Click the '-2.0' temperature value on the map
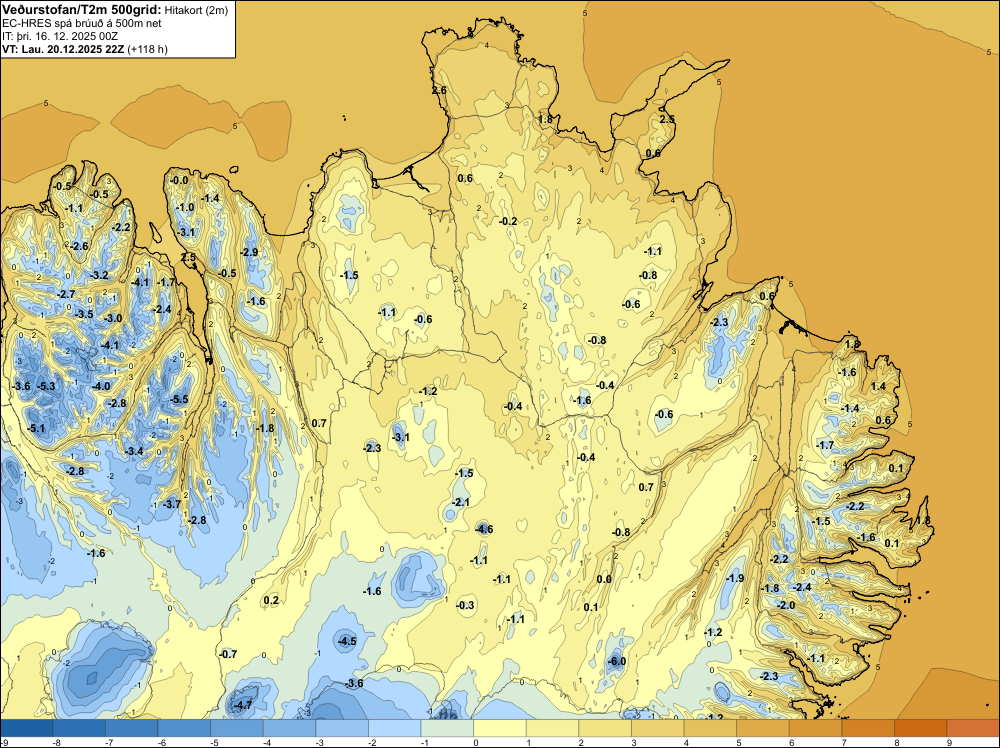The height and width of the screenshot is (748, 1000). [x=786, y=605]
